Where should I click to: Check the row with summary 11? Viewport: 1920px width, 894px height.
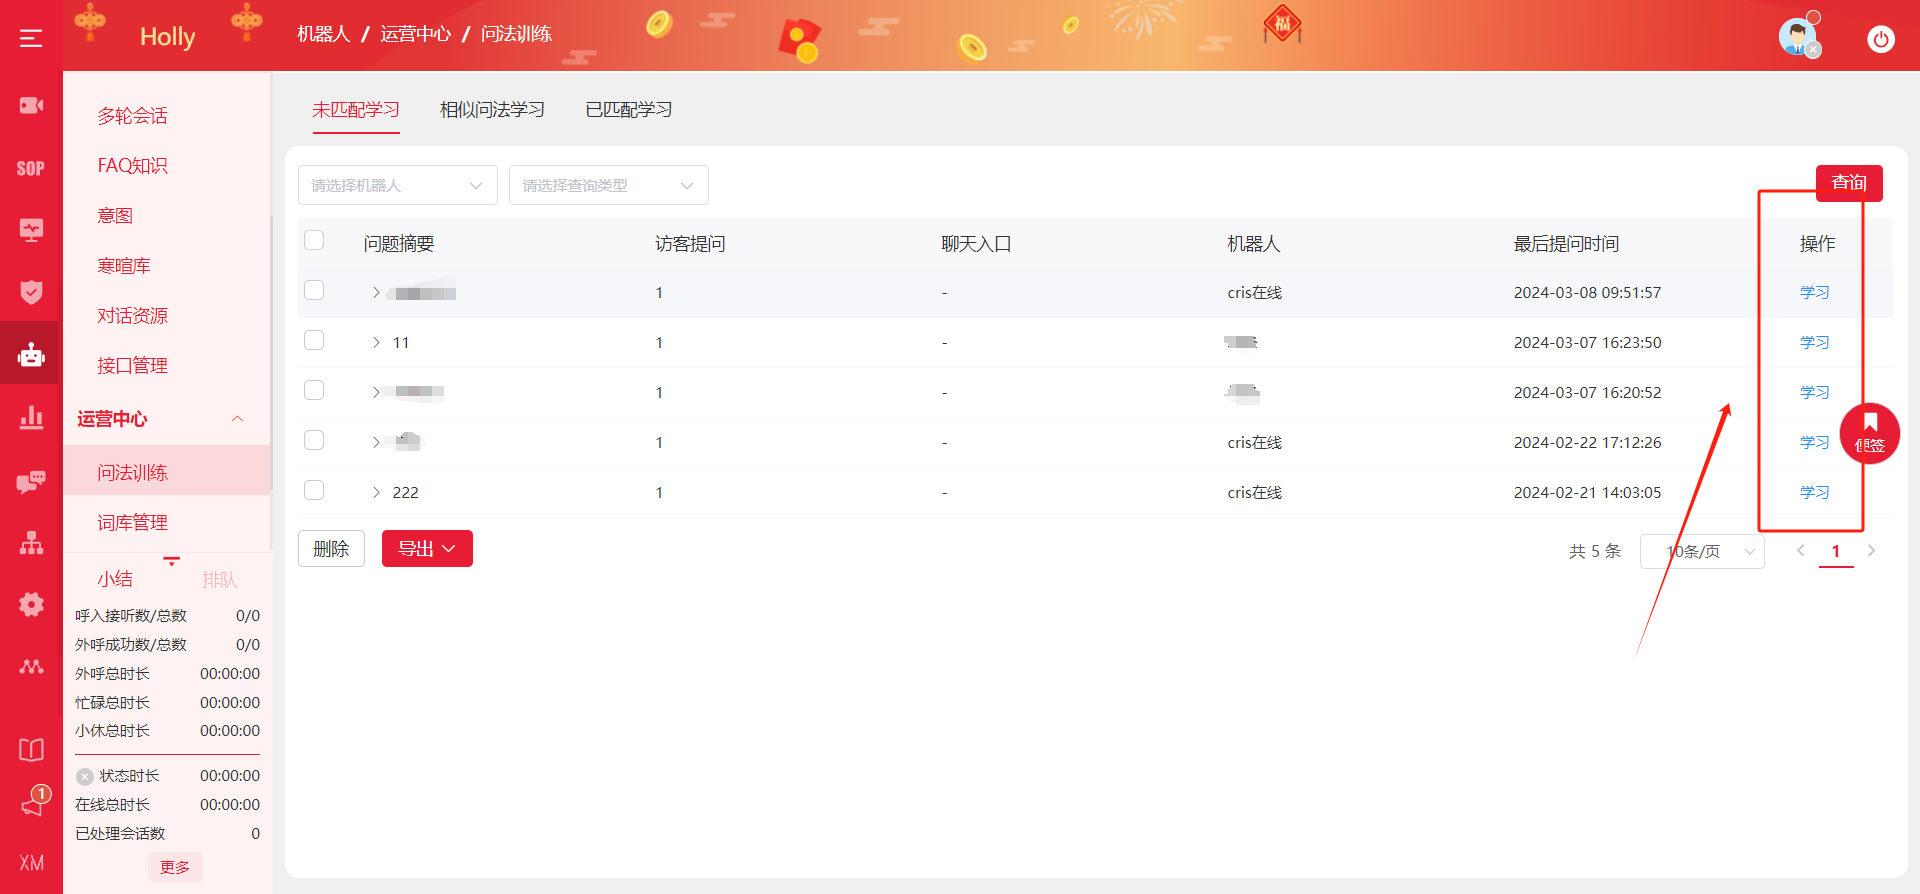[x=314, y=340]
